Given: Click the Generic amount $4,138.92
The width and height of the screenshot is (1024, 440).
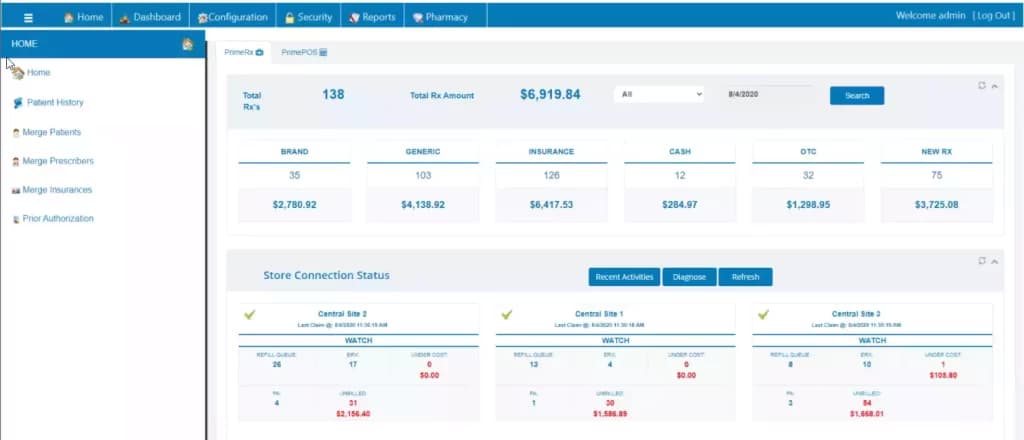Looking at the screenshot, I should click(x=423, y=204).
